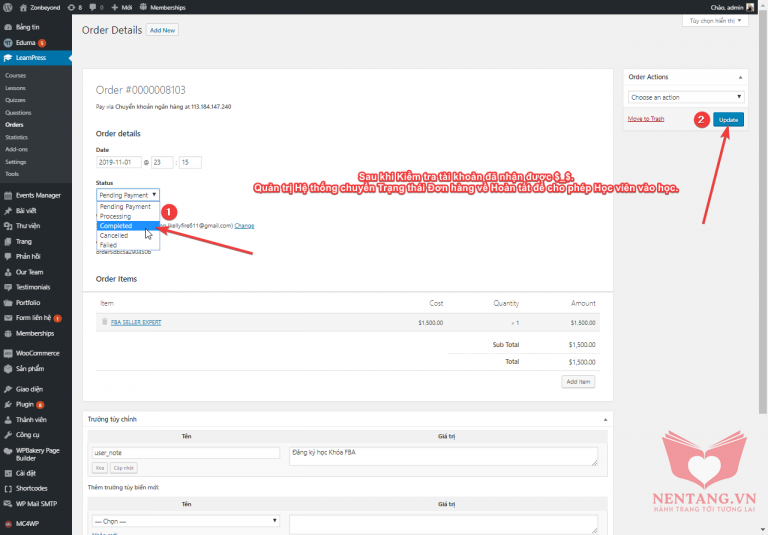768x535 pixels.
Task: Select 'Completed' in the Status list
Action: point(116,226)
